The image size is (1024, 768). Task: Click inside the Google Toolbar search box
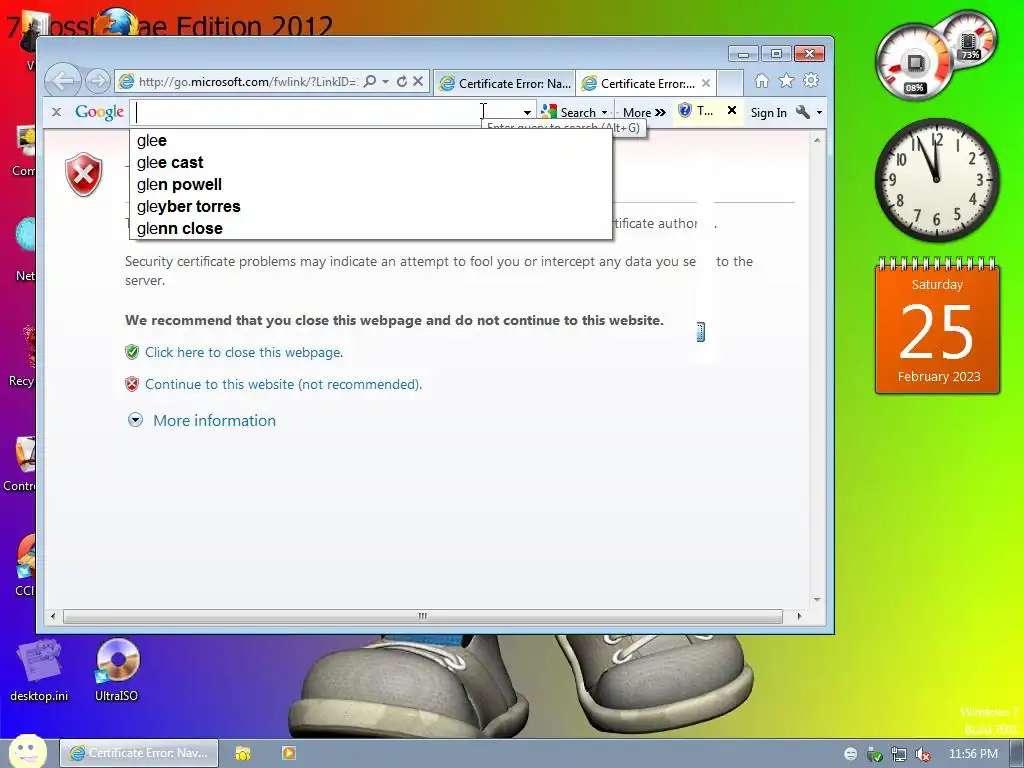327,113
